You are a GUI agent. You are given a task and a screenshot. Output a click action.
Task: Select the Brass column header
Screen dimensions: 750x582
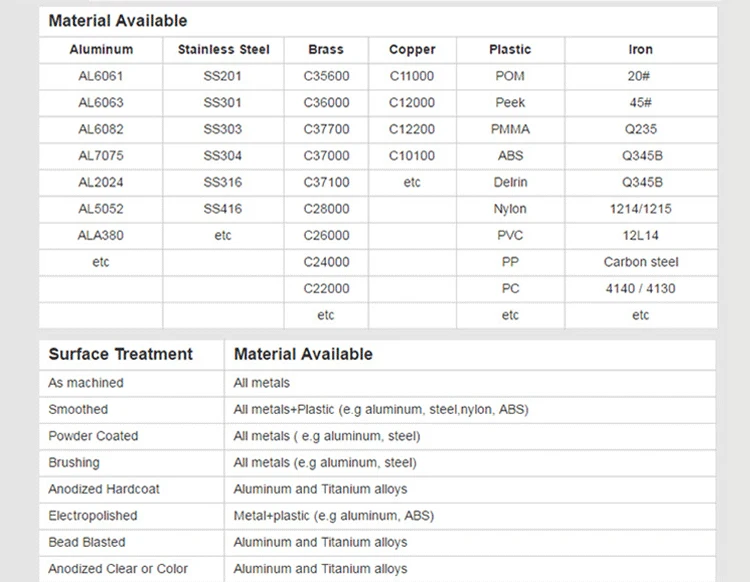pos(326,49)
